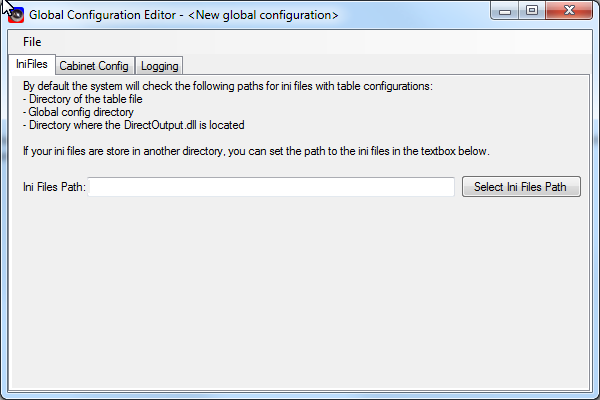Click the Select Ini Files Path button

point(521,187)
